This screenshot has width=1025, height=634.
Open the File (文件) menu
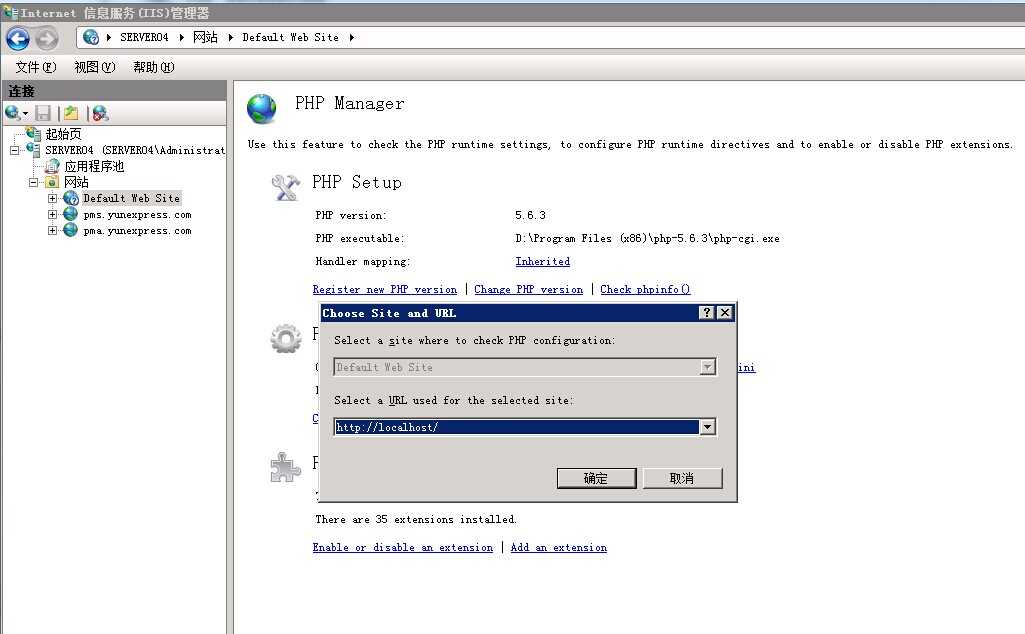point(36,67)
